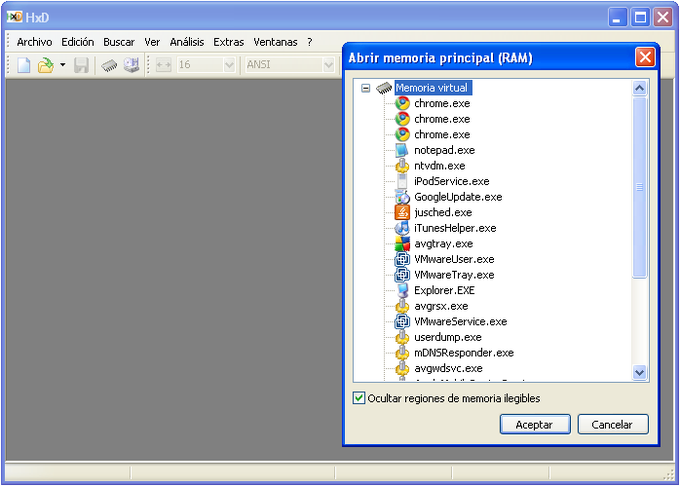Select the ntvdm.exe process name
Image resolution: width=680 pixels, height=486 pixels.
tap(440, 166)
